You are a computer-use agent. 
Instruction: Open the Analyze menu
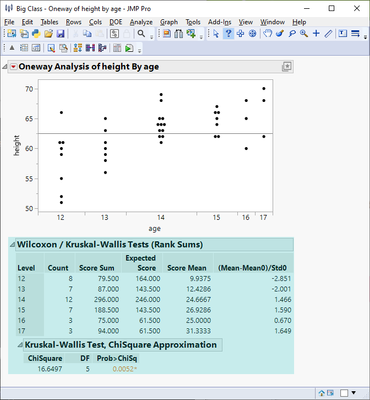141,22
